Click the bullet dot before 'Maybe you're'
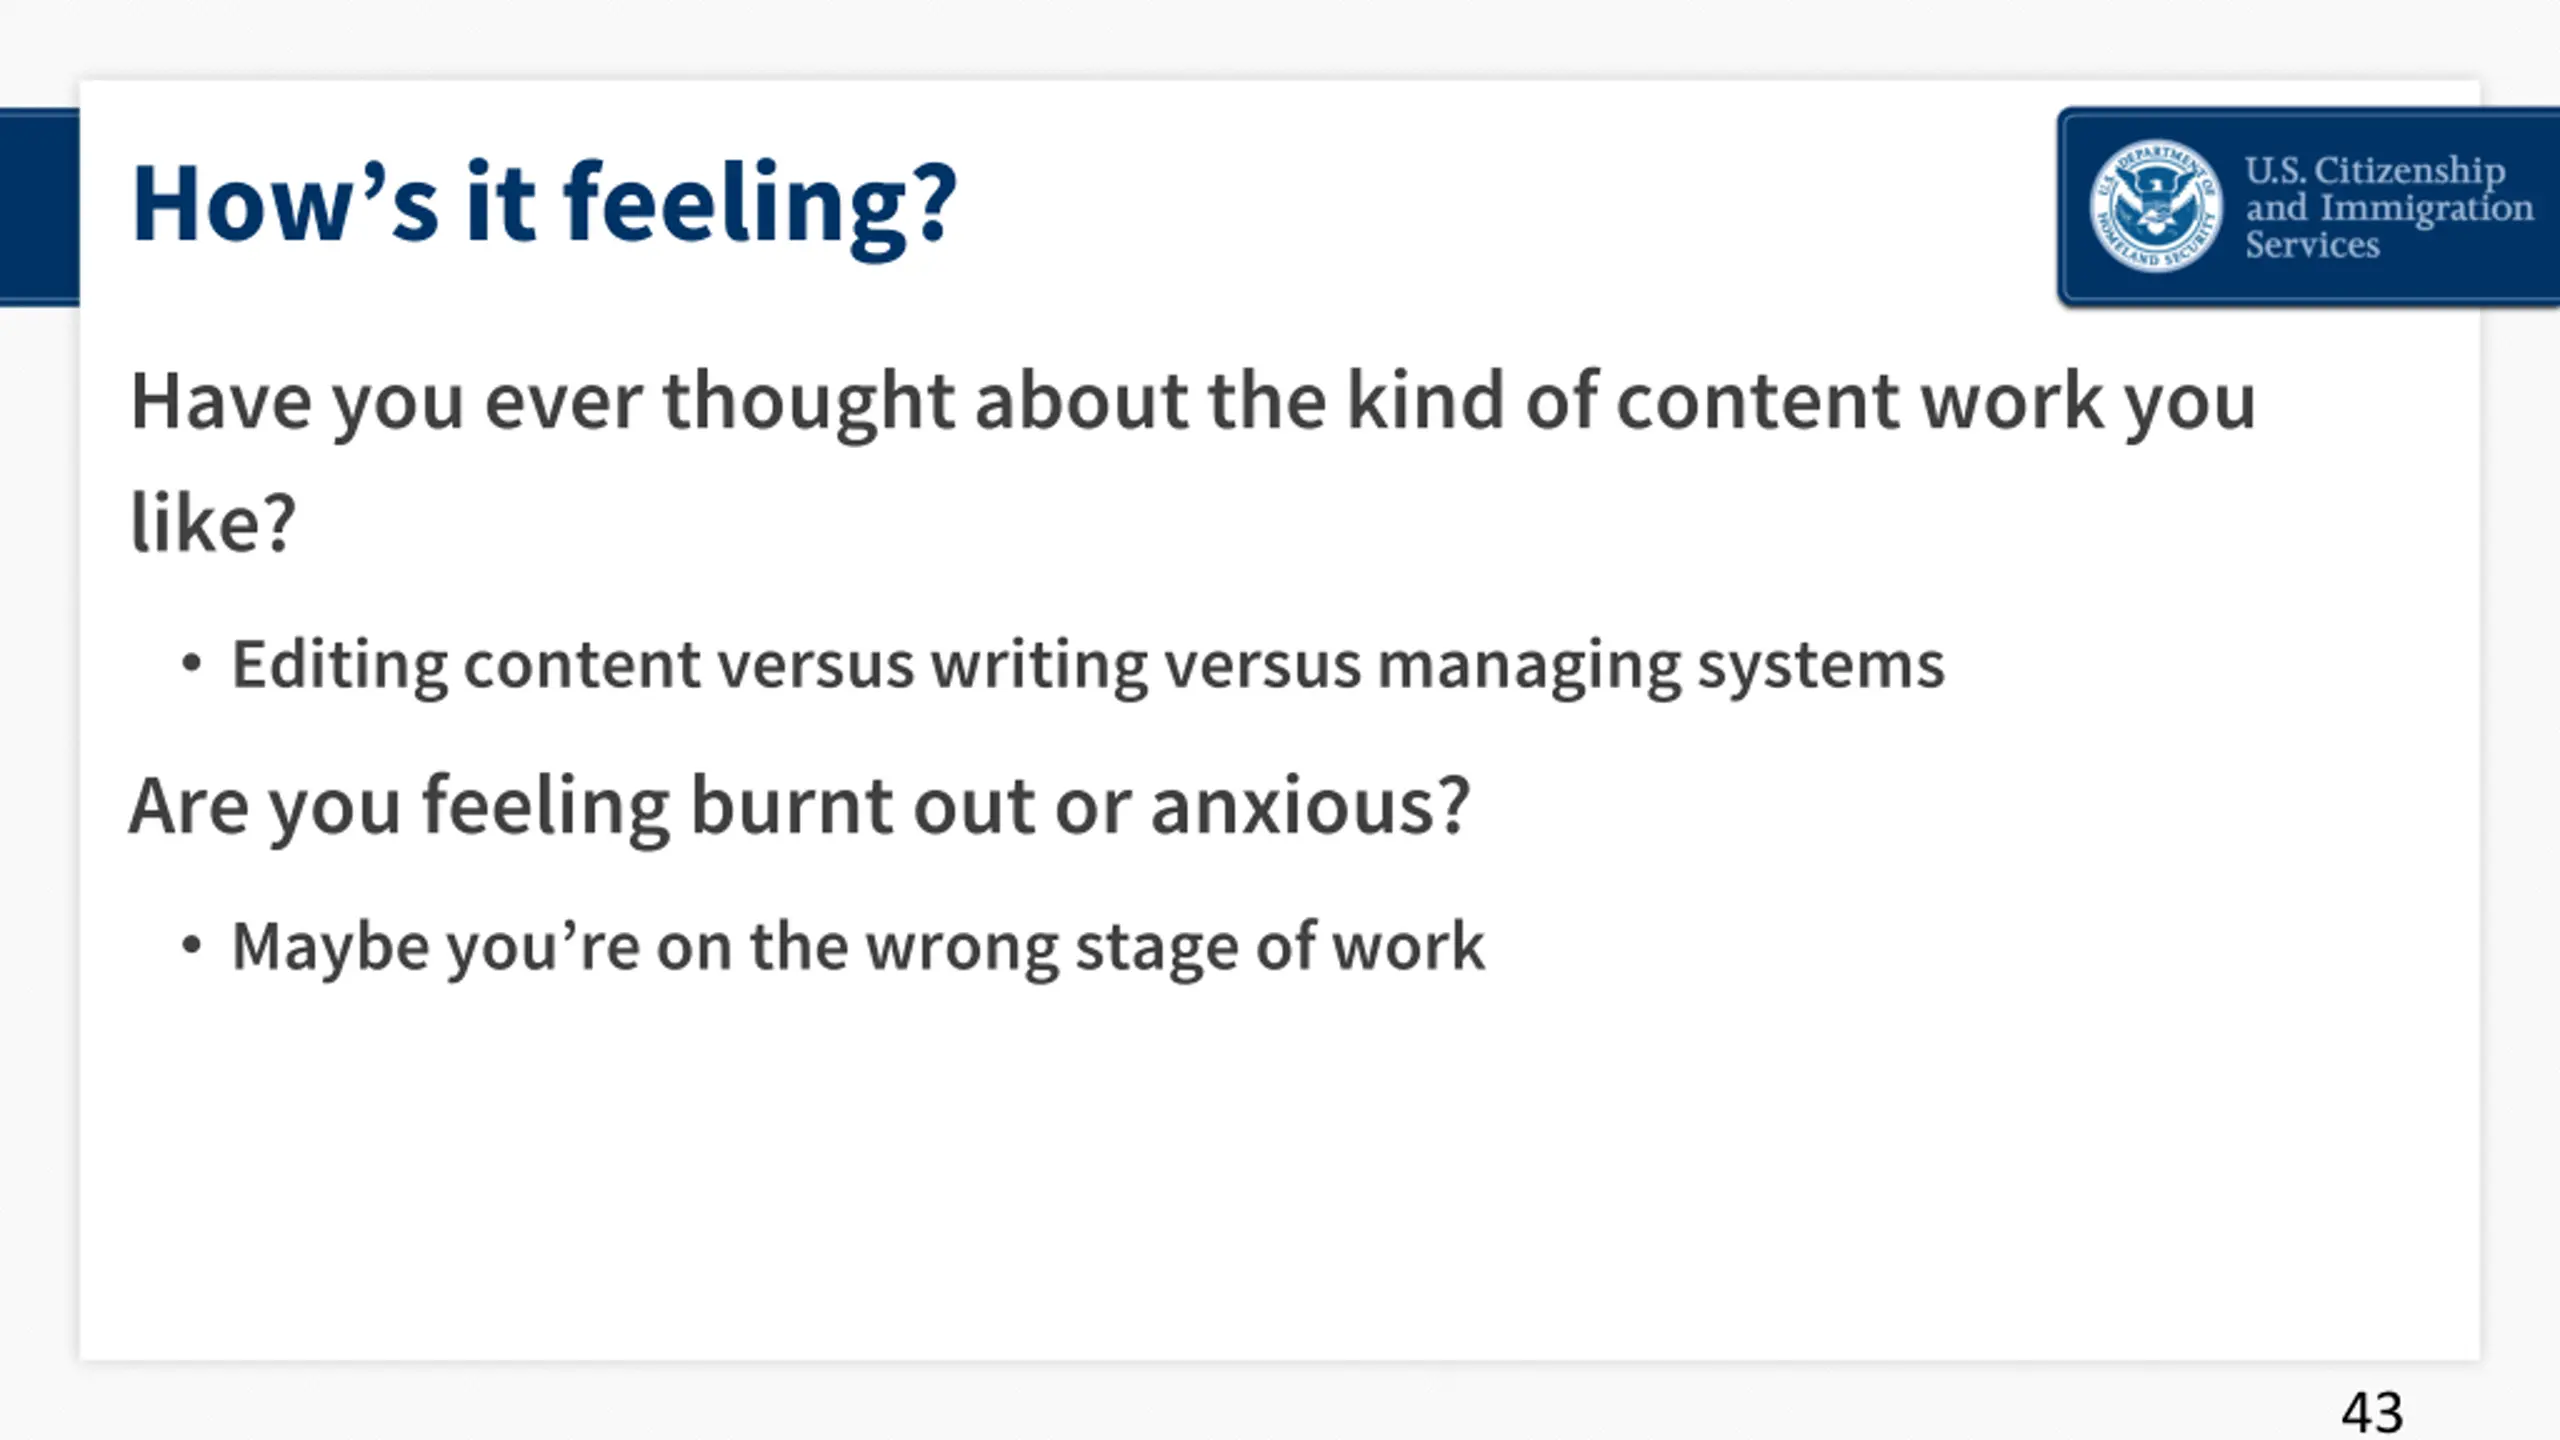This screenshot has width=2560, height=1440. [191, 945]
